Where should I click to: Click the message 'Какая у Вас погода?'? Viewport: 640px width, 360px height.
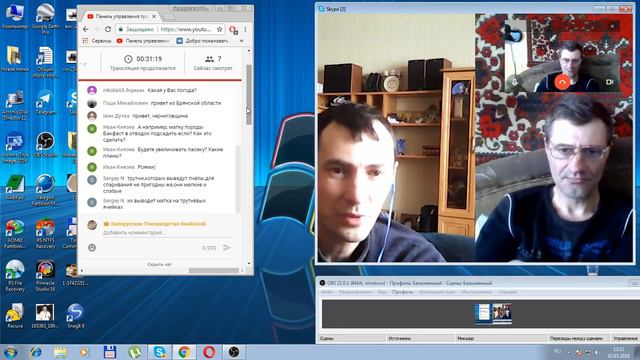171,90
